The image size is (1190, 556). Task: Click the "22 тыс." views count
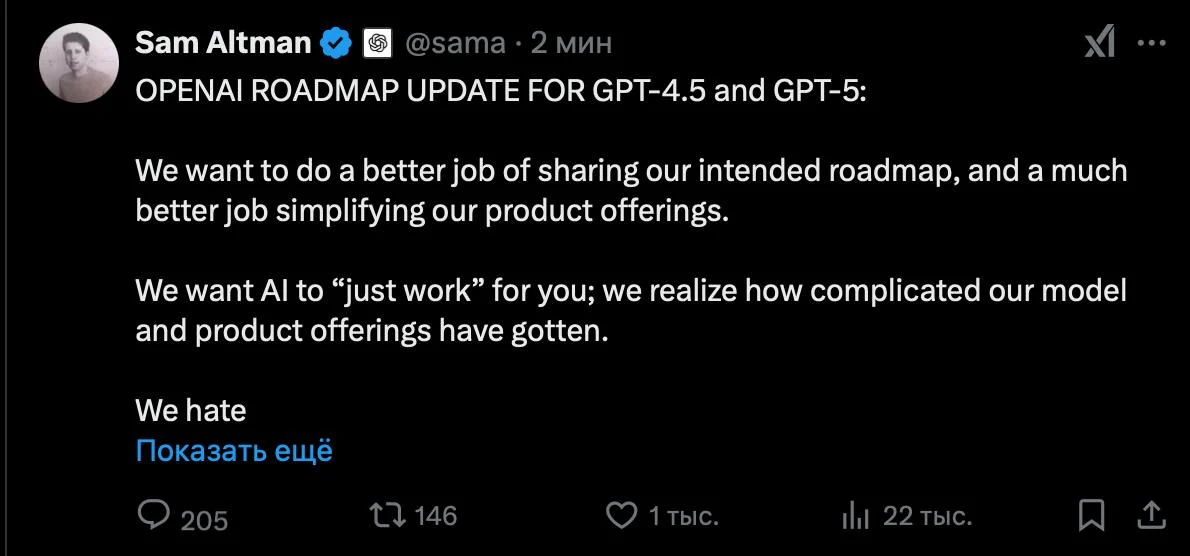928,517
